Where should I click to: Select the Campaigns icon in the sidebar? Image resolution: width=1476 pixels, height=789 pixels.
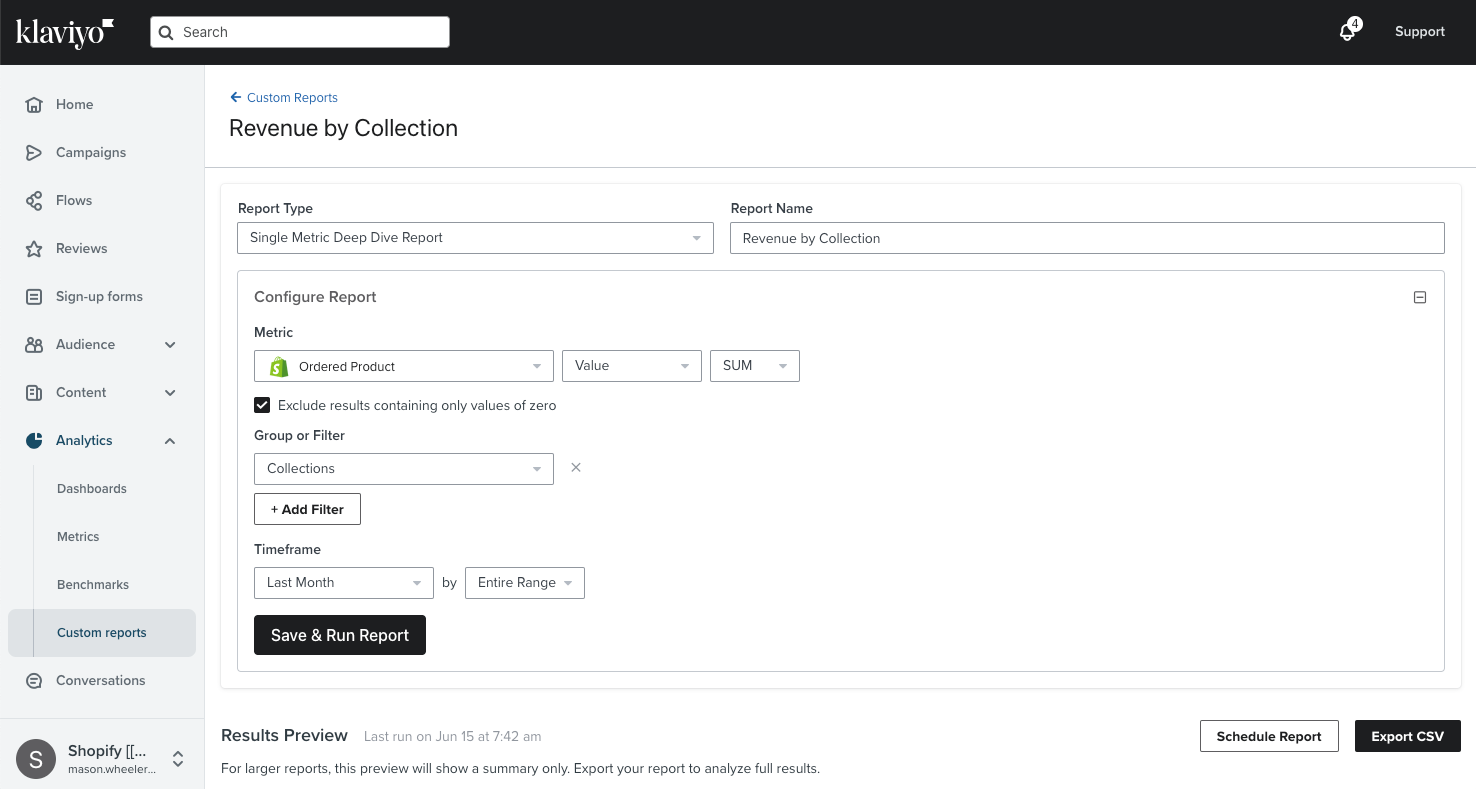[33, 152]
